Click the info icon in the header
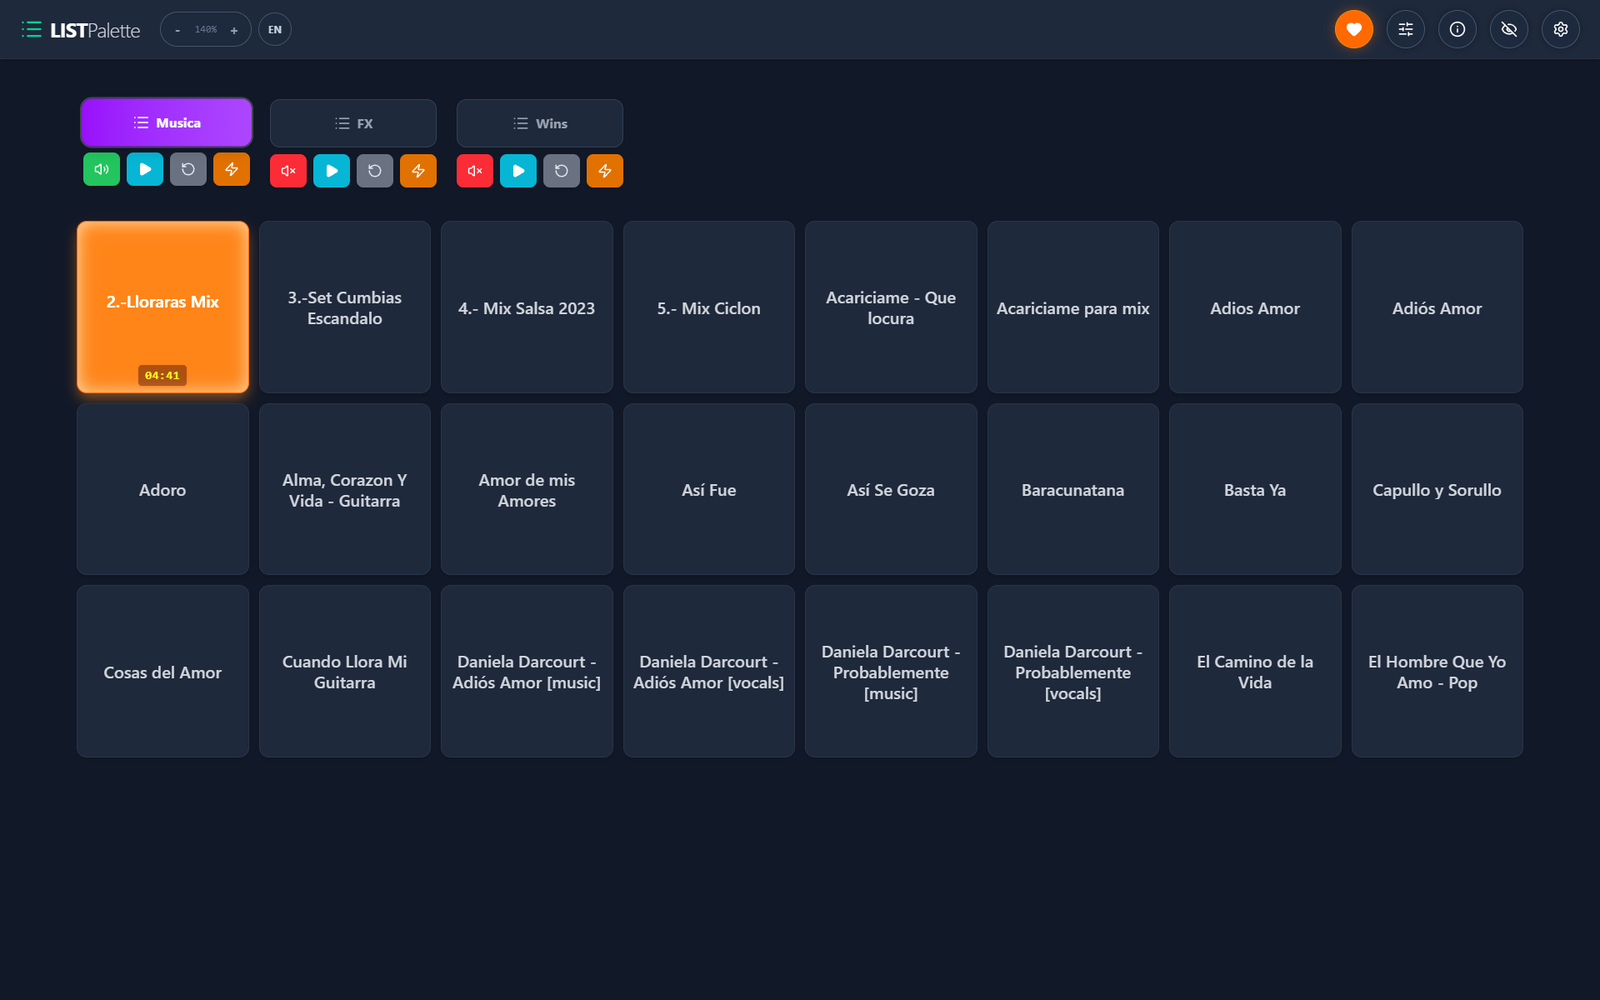 click(1457, 29)
